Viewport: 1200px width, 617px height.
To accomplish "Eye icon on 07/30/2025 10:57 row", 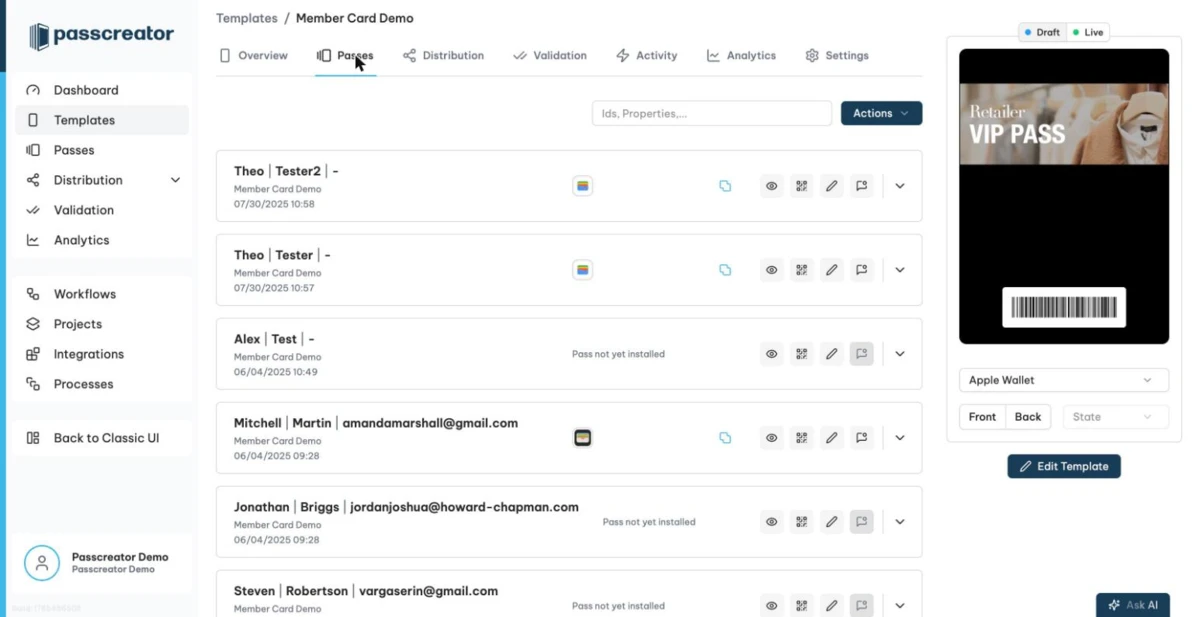I will pyautogui.click(x=771, y=270).
